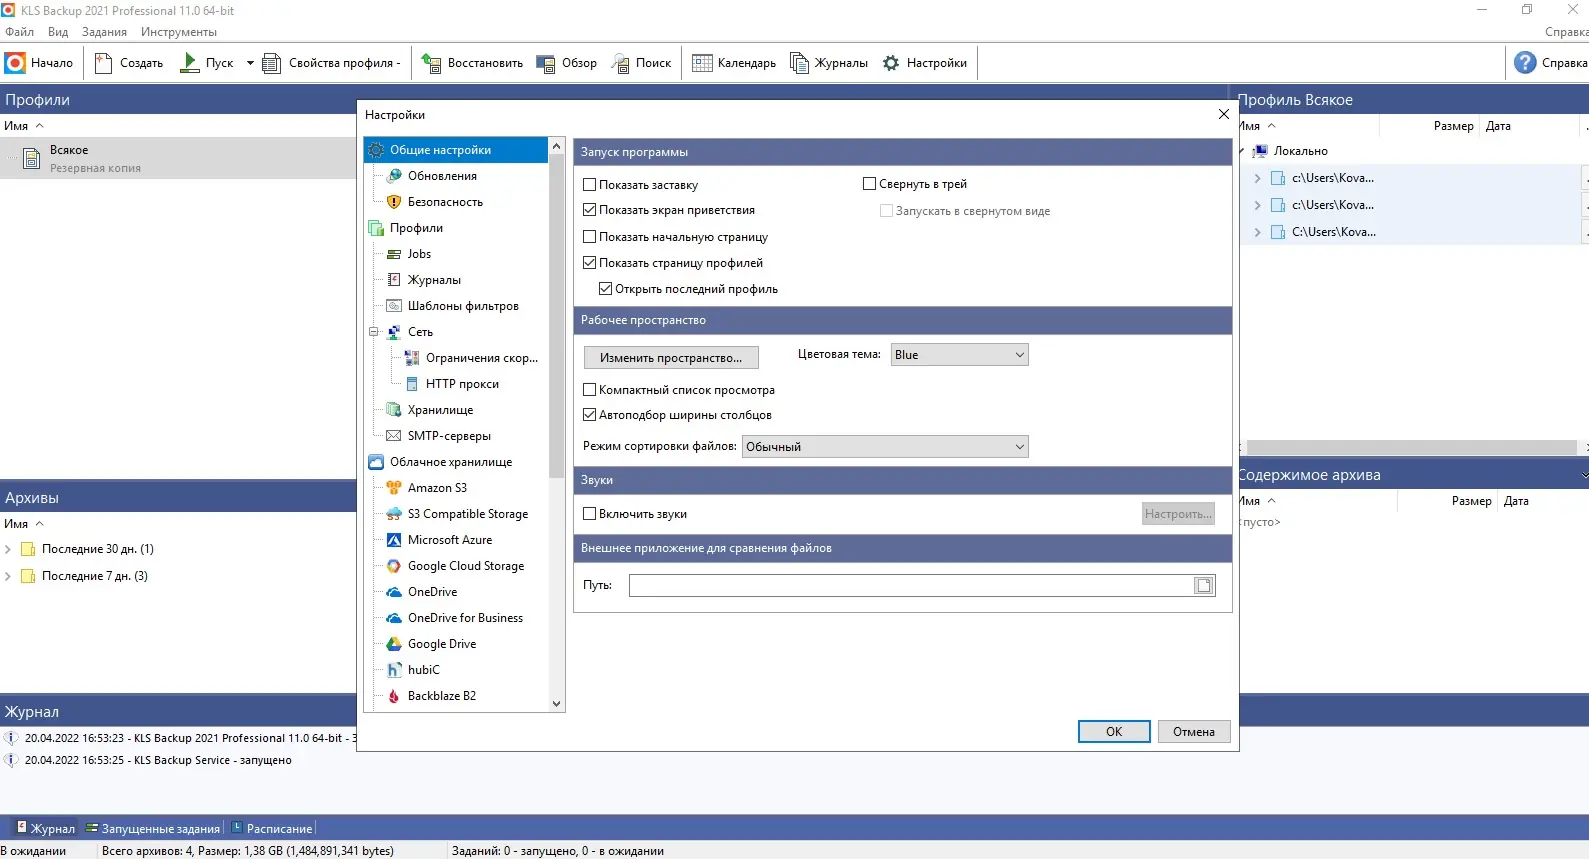Enable Компактный список просмотра checkbox
1589x859 pixels.
point(590,390)
